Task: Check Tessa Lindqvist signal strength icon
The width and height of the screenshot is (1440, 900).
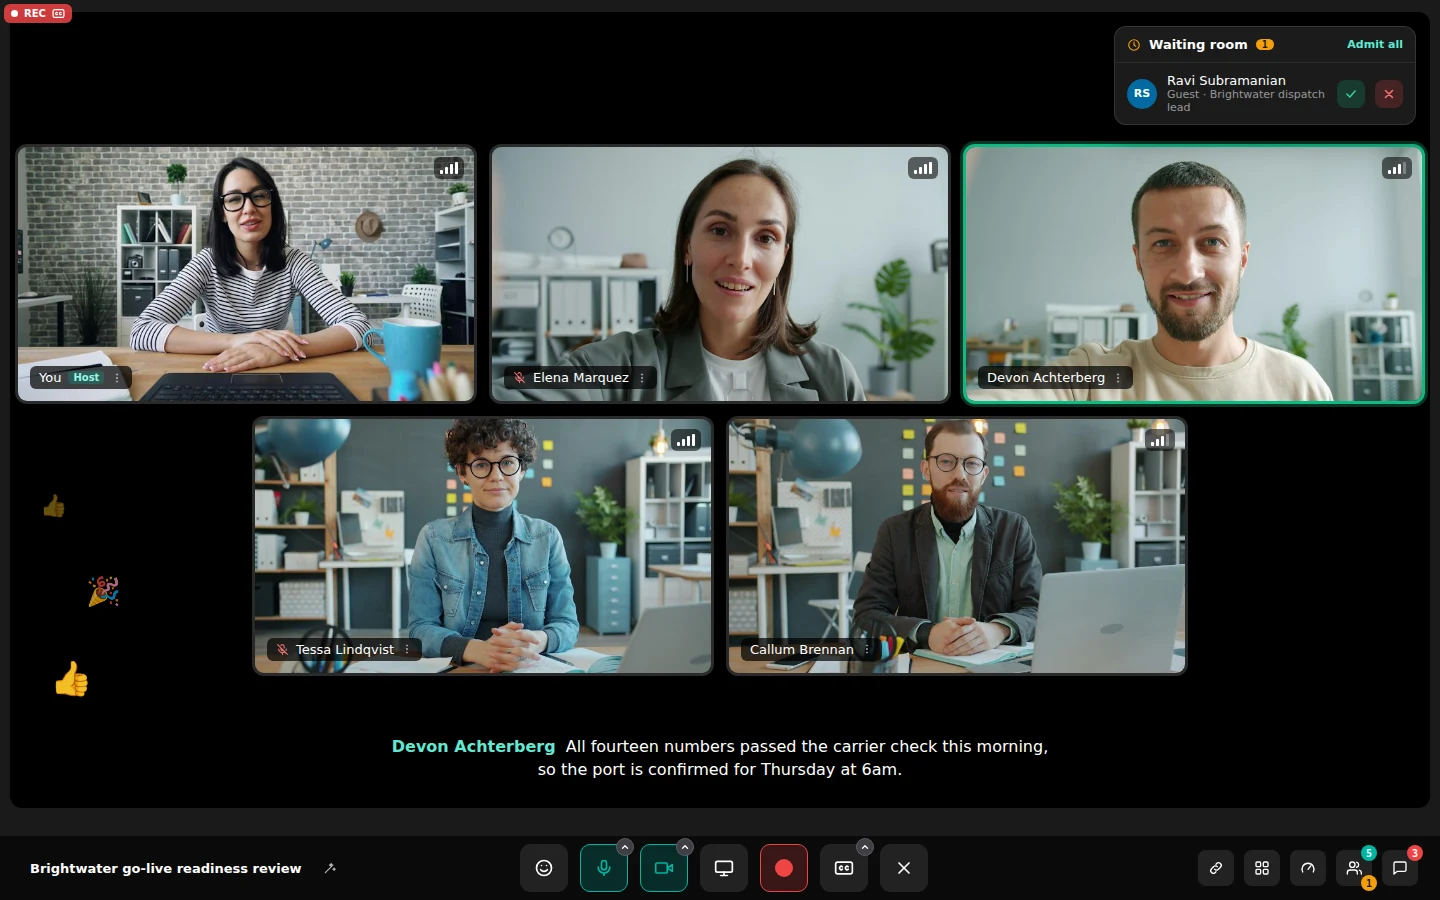Action: coord(686,440)
